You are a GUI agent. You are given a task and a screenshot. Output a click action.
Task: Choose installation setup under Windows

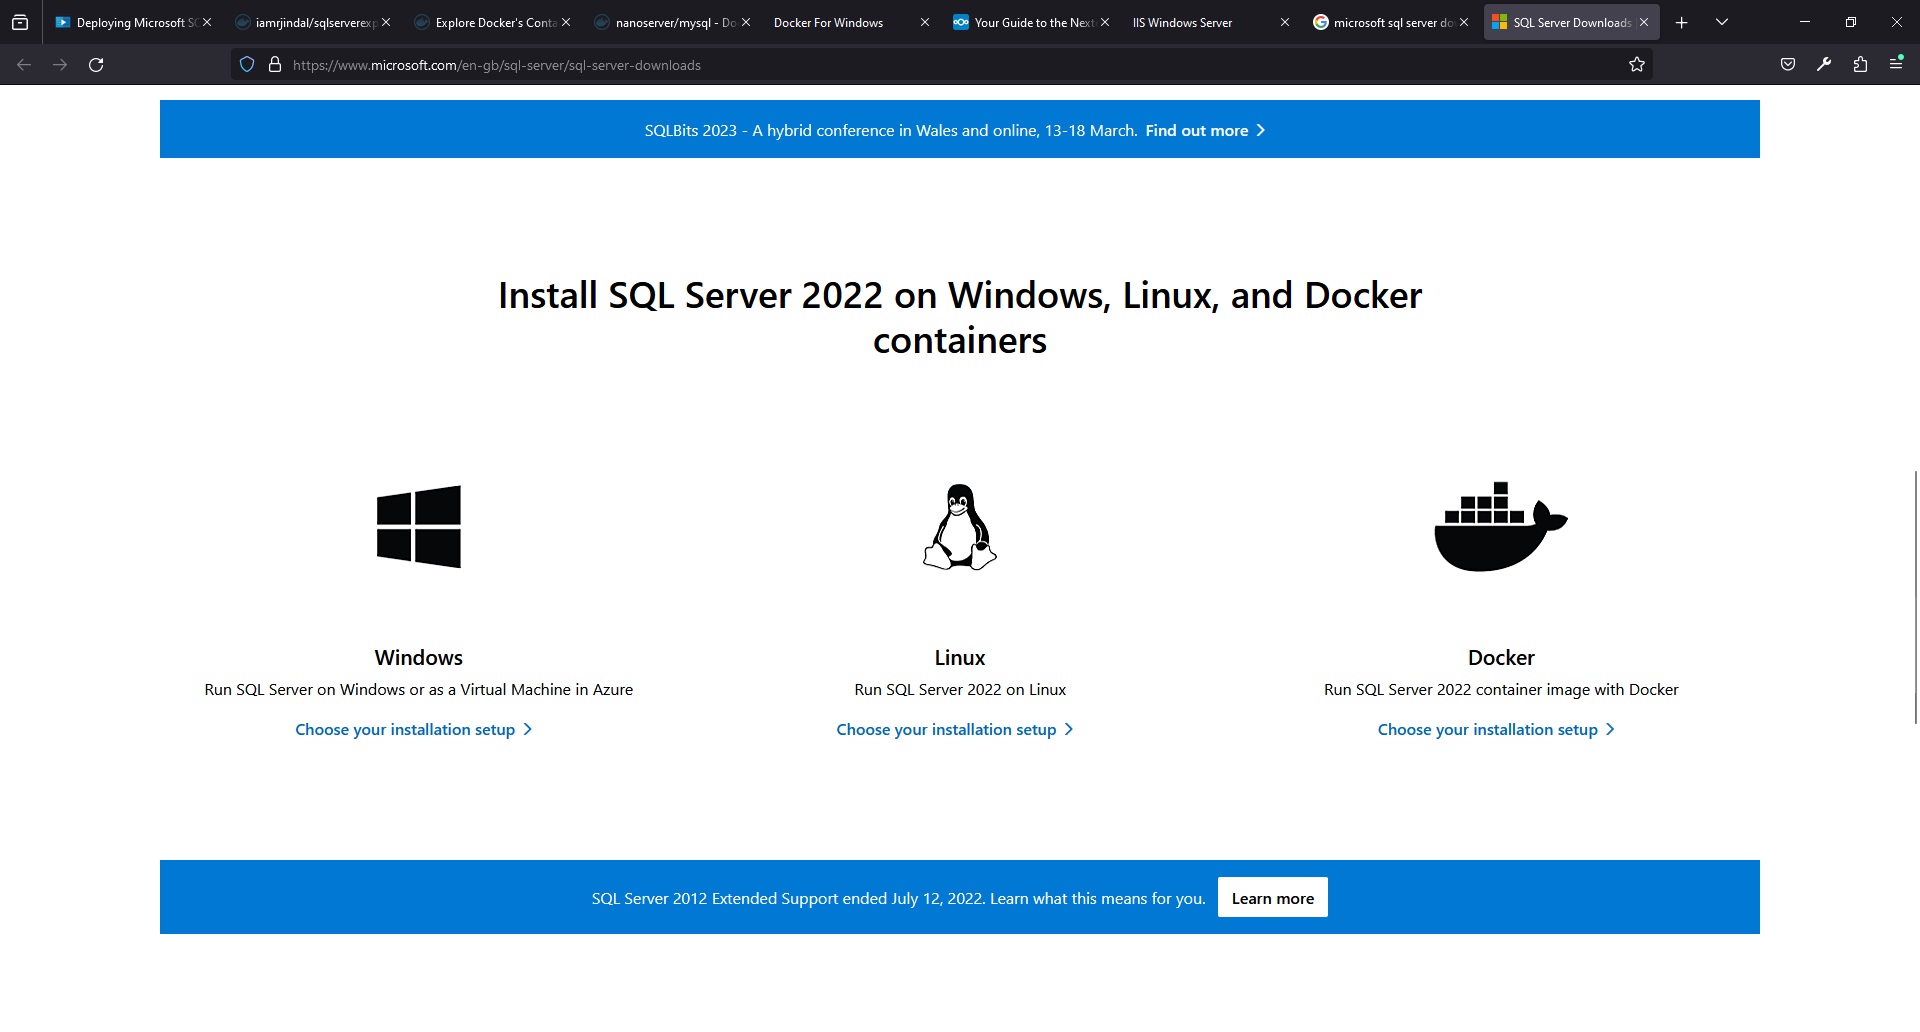tap(414, 730)
